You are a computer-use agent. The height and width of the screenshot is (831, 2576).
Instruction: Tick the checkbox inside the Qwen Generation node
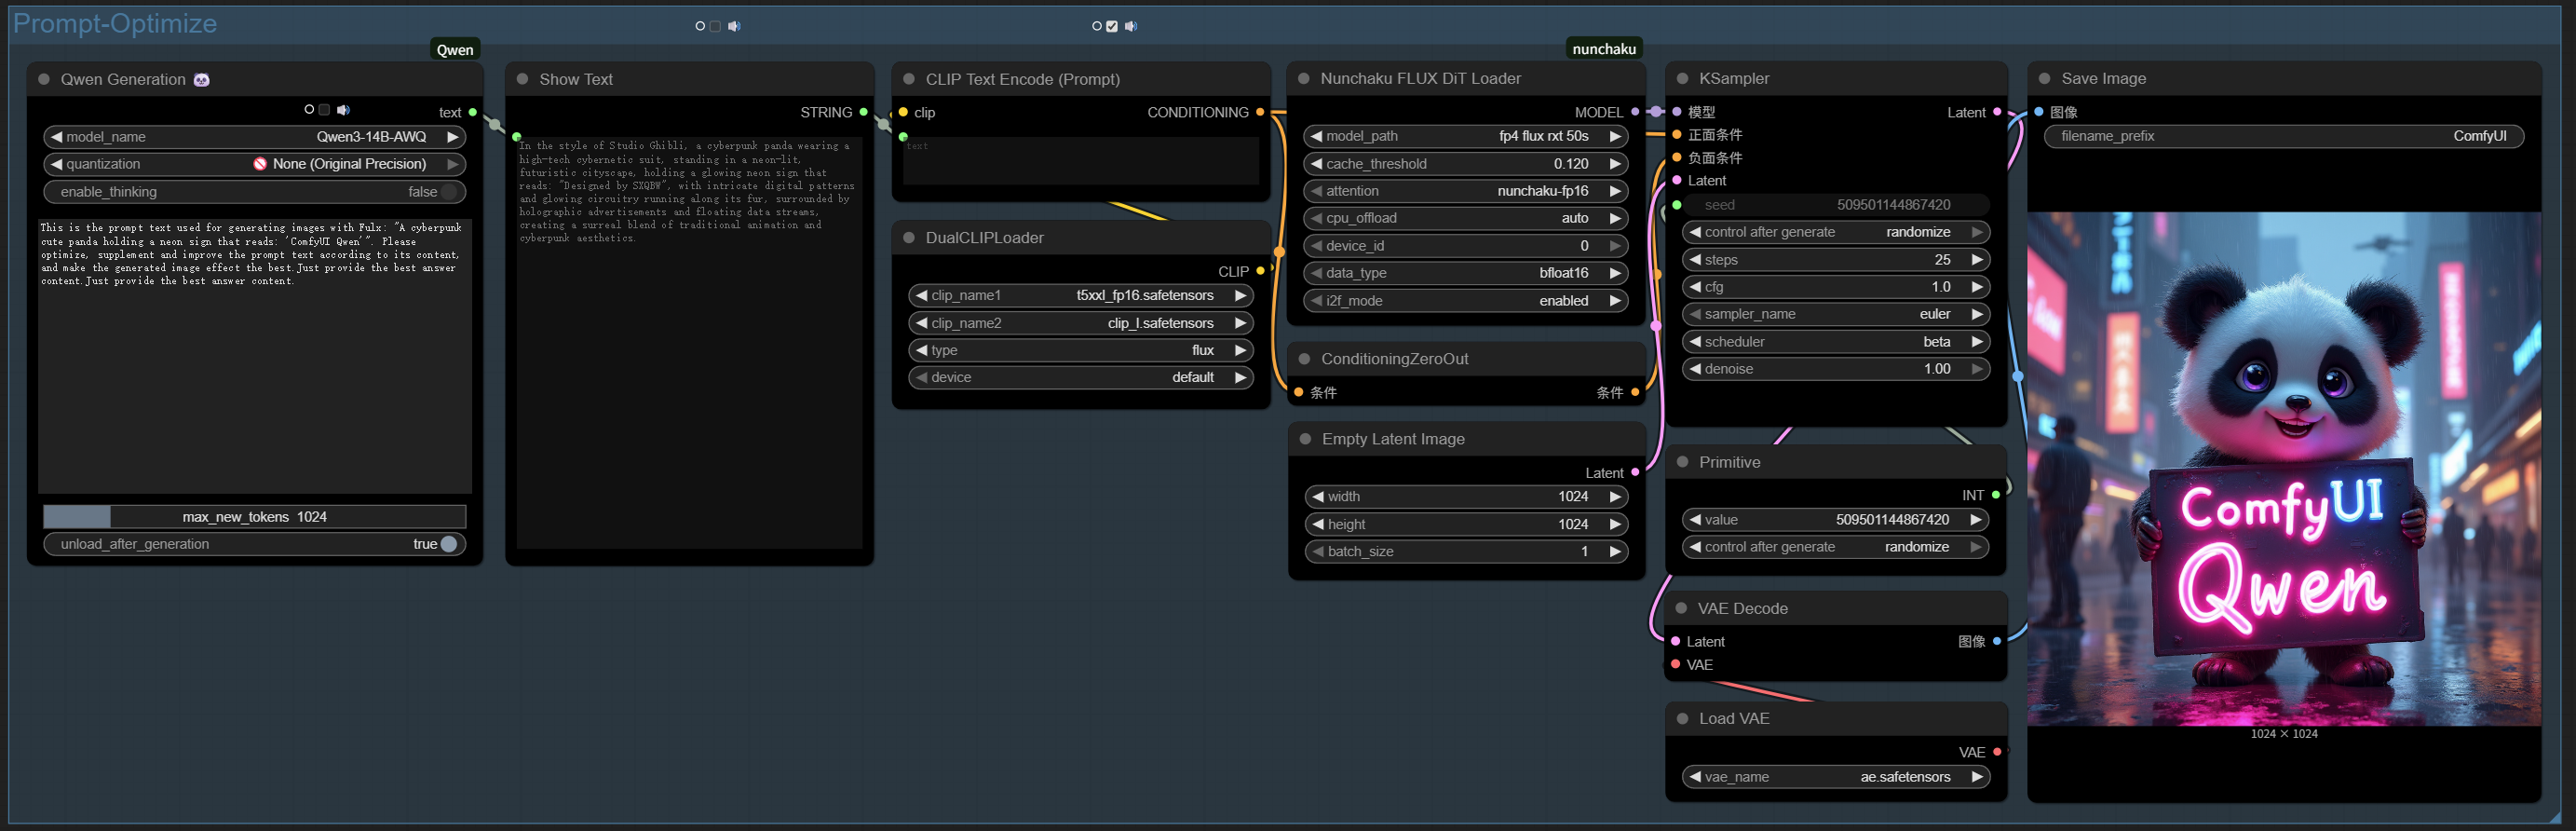[324, 110]
